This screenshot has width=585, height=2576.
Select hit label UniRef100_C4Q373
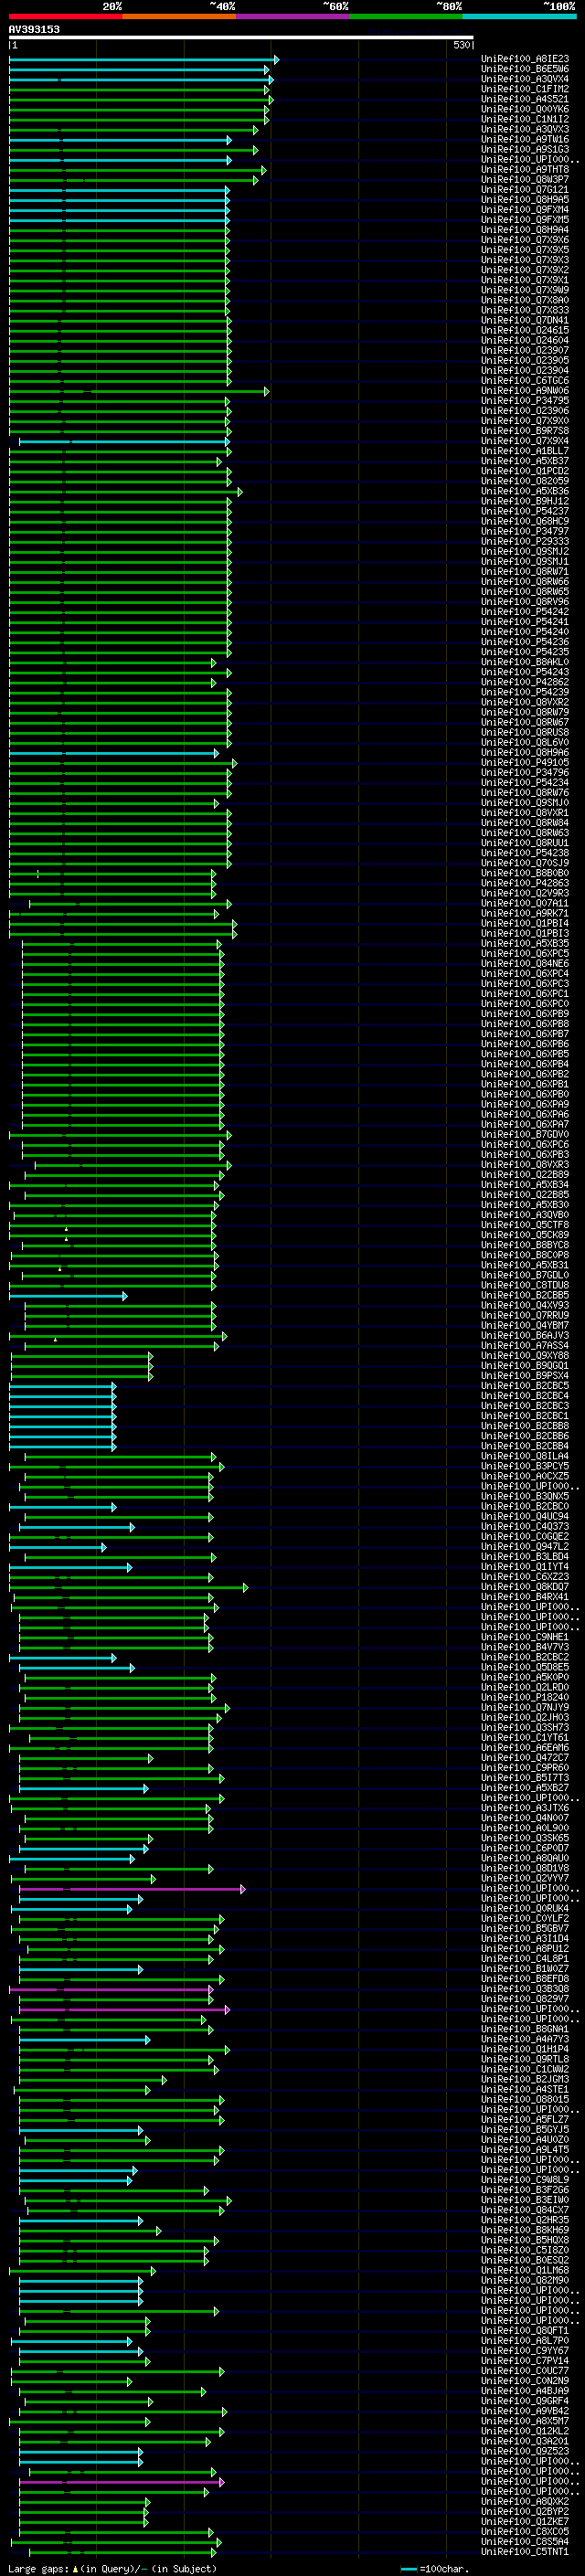tap(525, 1526)
